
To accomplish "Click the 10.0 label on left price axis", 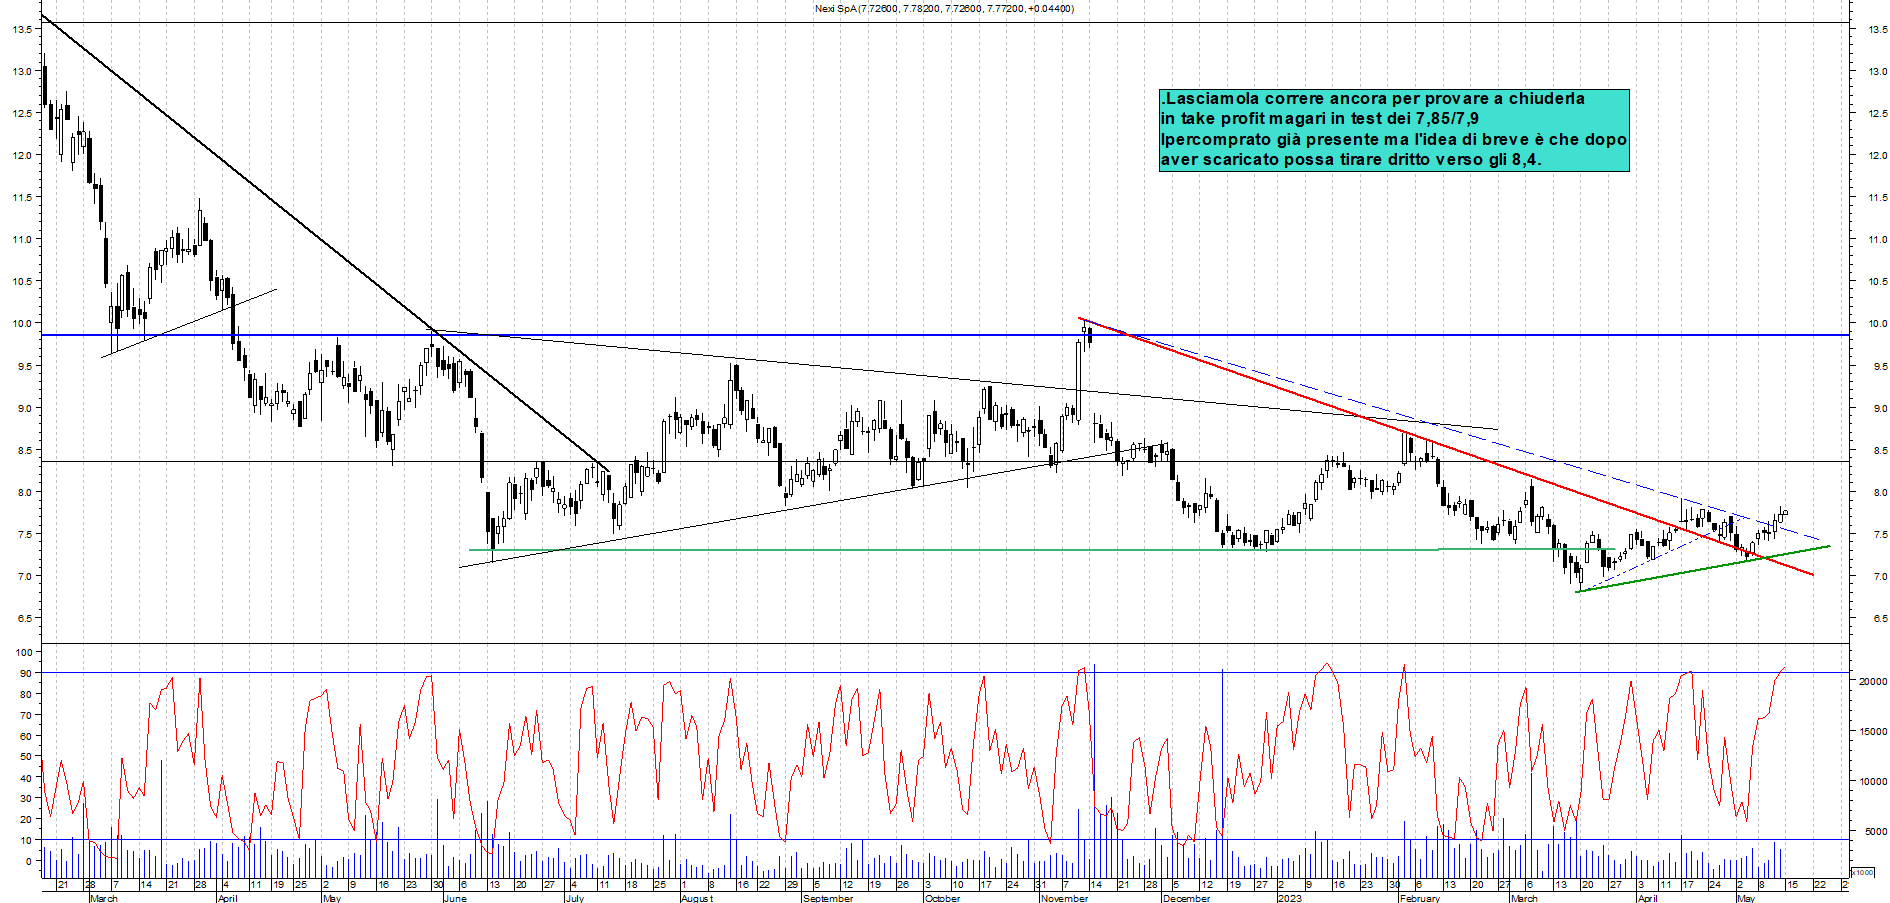I will (21, 323).
